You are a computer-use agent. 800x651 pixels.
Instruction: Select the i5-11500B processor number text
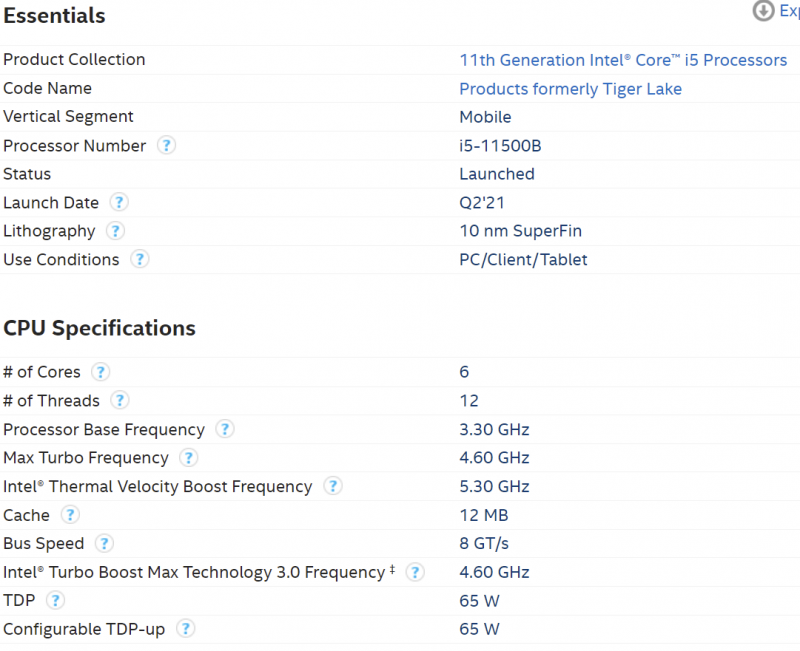(x=500, y=146)
